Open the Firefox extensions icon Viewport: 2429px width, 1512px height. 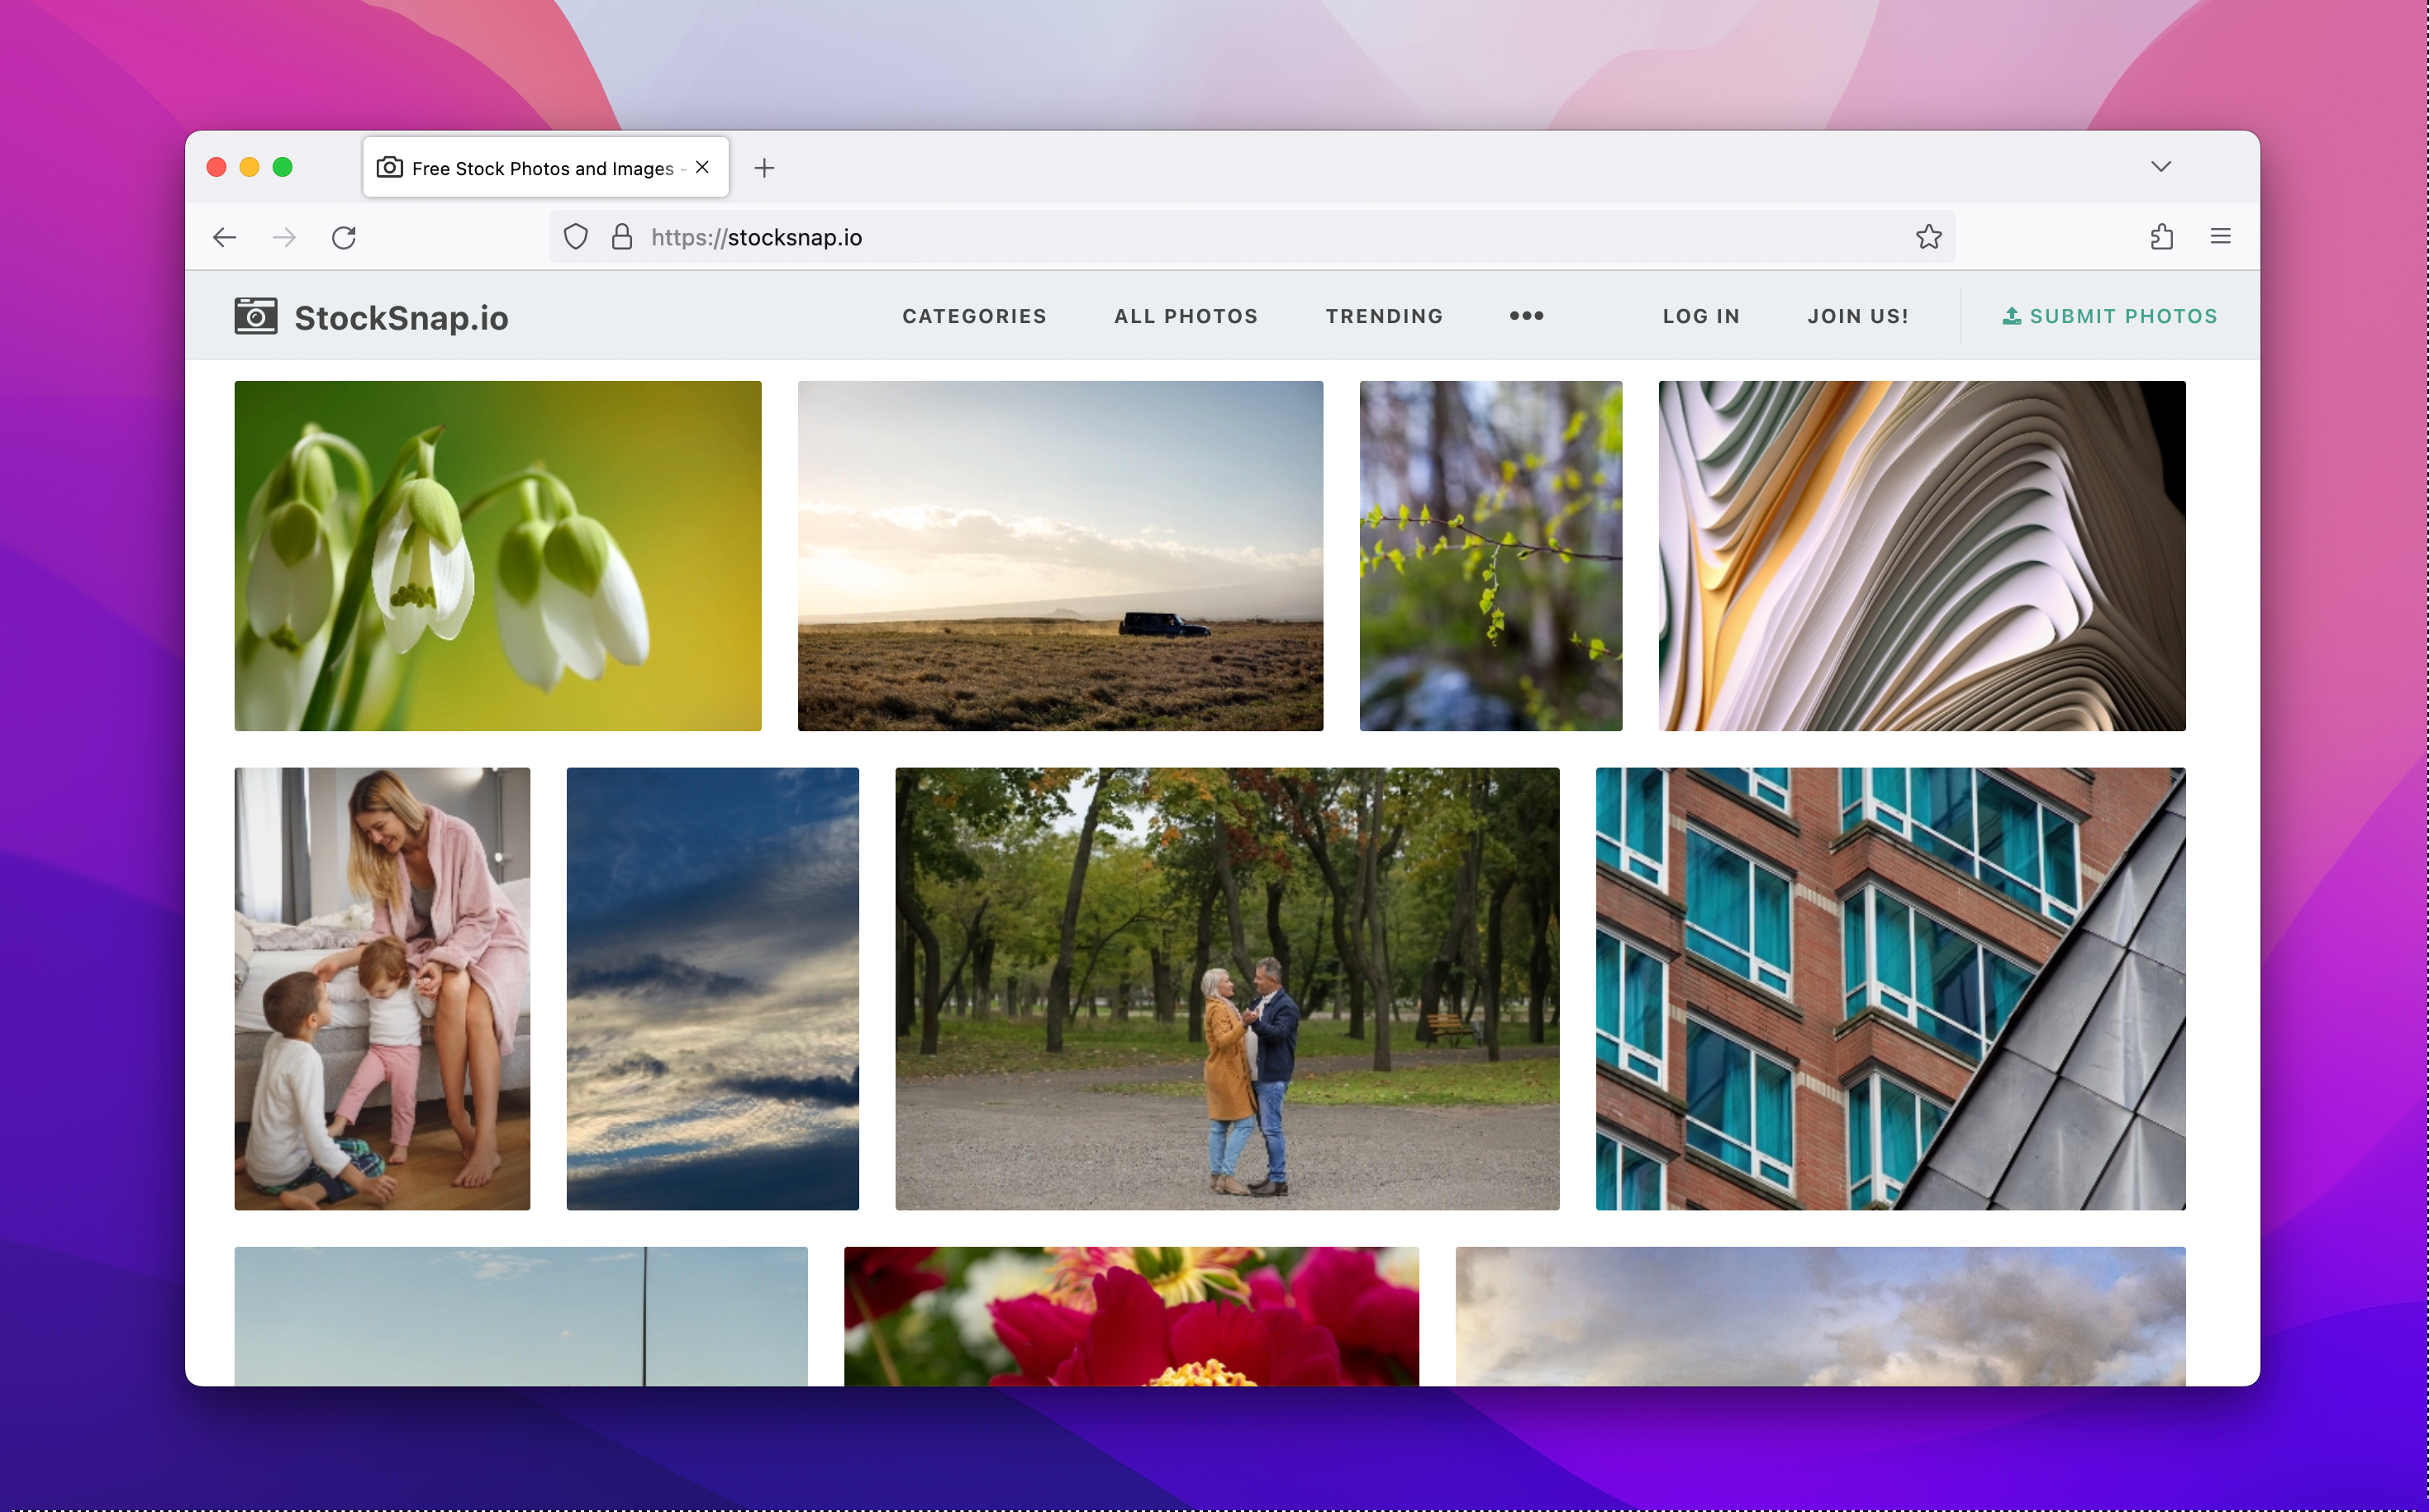[2162, 237]
